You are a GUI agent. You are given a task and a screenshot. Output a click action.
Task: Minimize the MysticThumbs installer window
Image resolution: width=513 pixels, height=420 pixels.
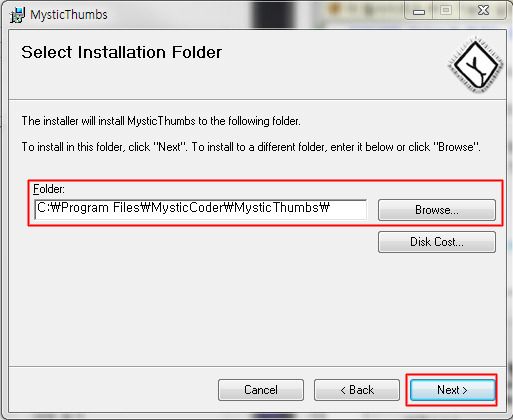pyautogui.click(x=419, y=12)
